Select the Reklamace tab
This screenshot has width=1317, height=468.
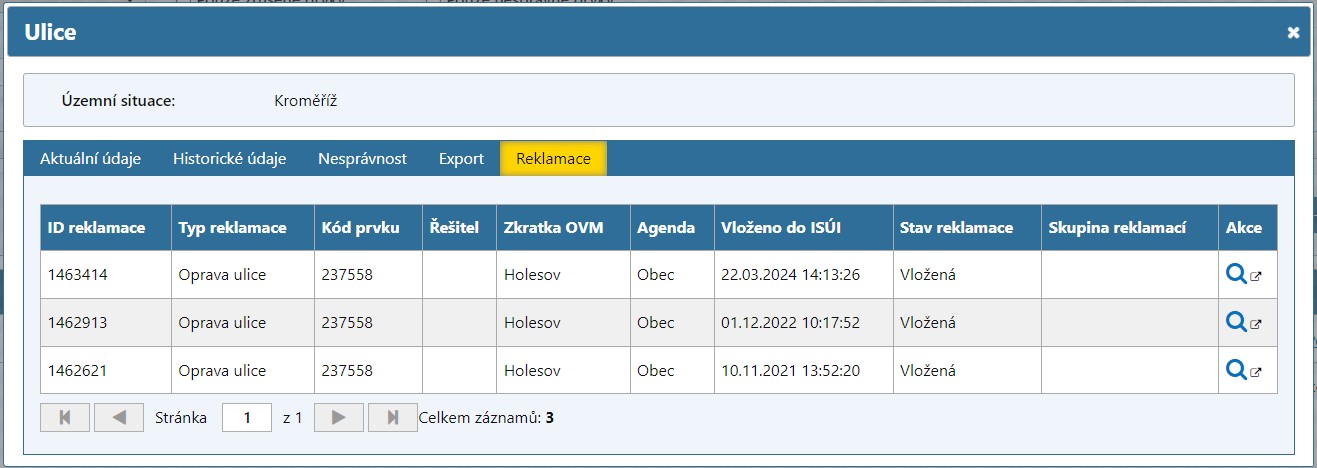[553, 159]
